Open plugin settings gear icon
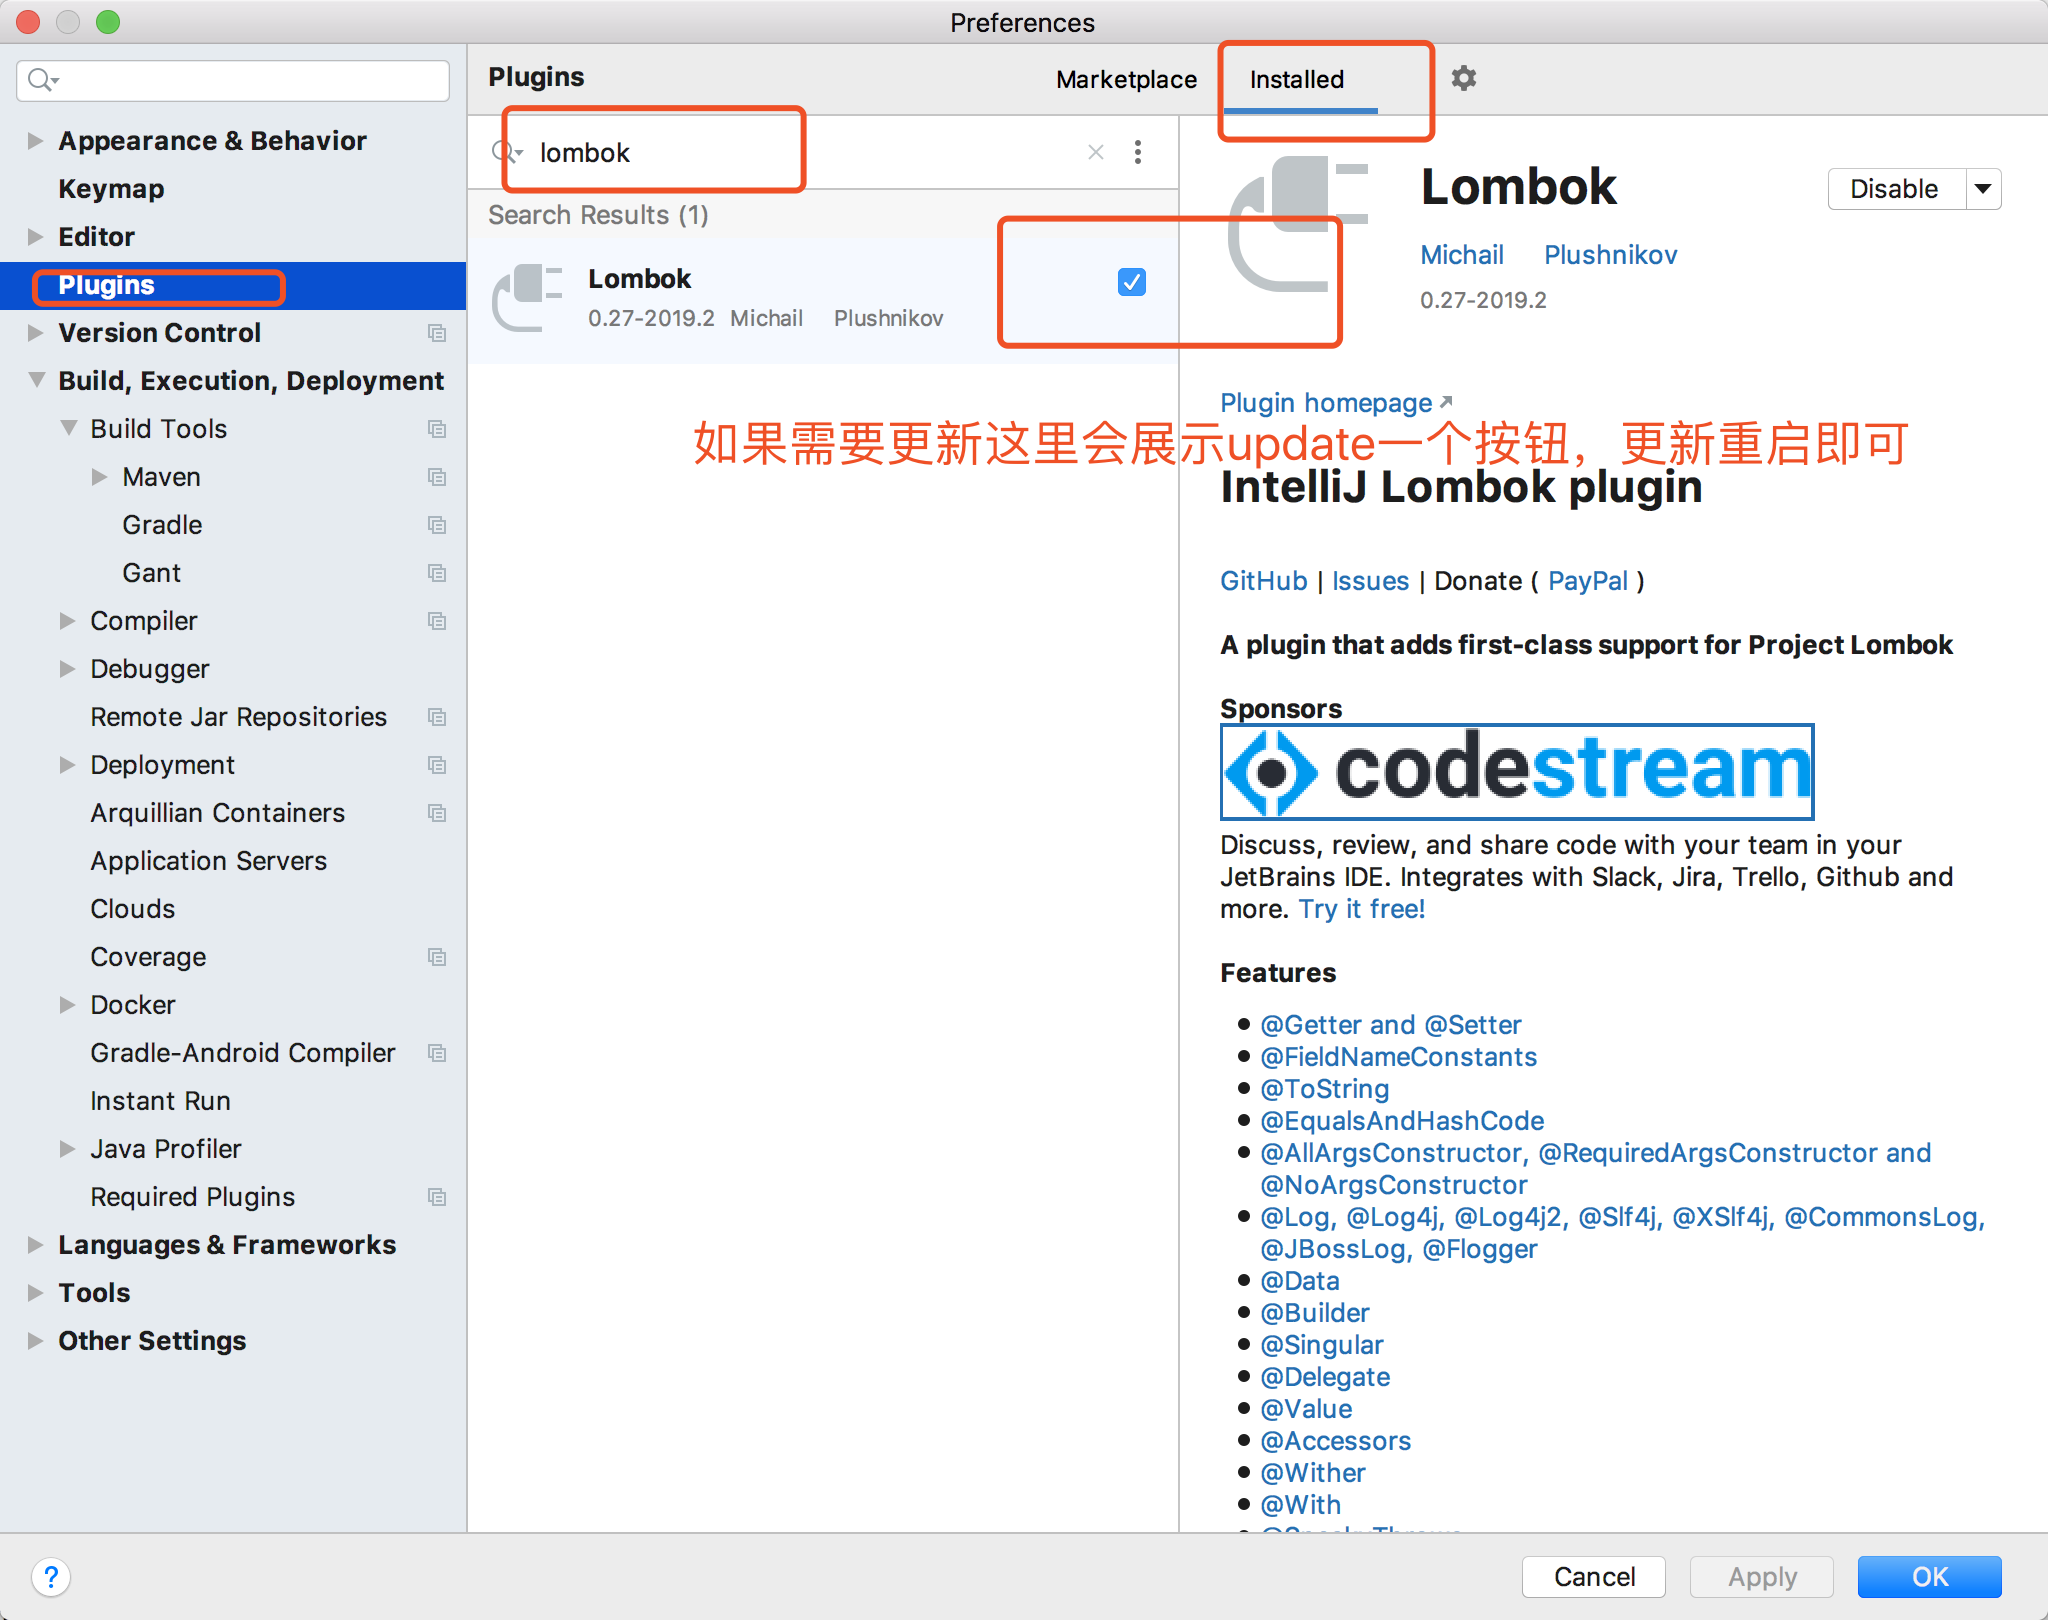This screenshot has height=1620, width=2048. coord(1464,78)
